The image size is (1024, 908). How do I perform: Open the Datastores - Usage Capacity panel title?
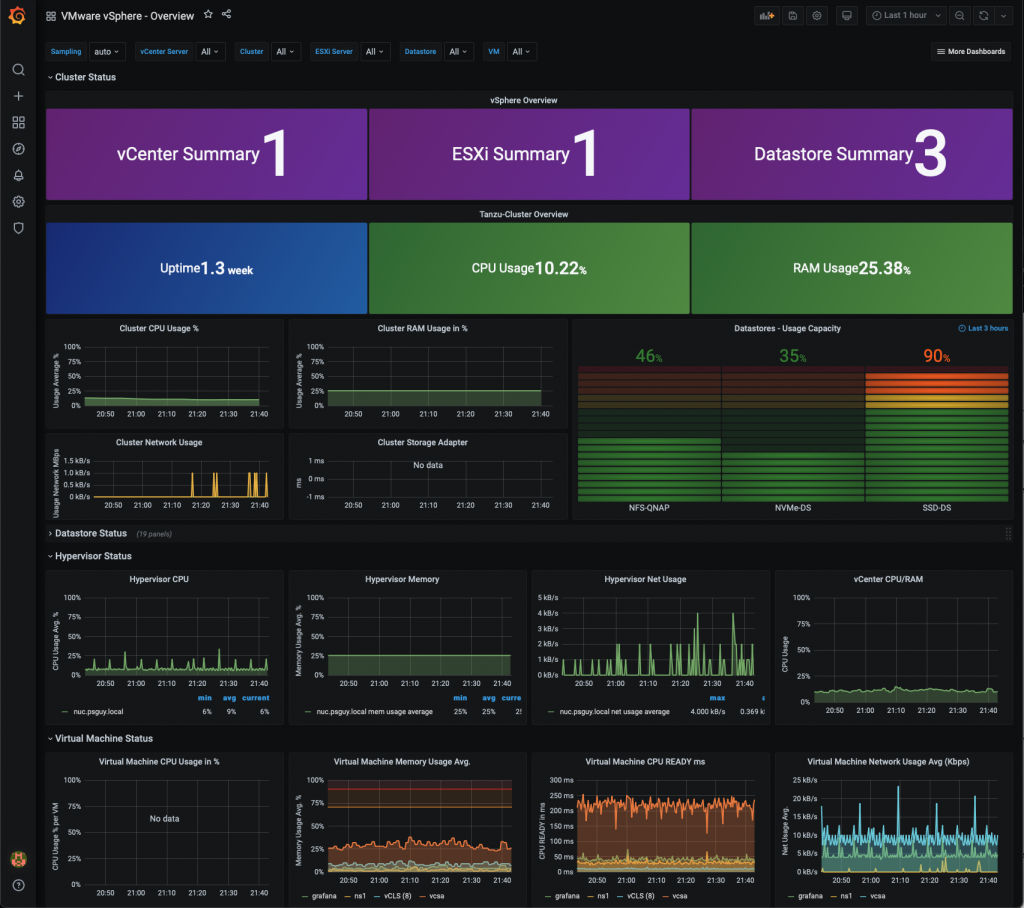(787, 329)
